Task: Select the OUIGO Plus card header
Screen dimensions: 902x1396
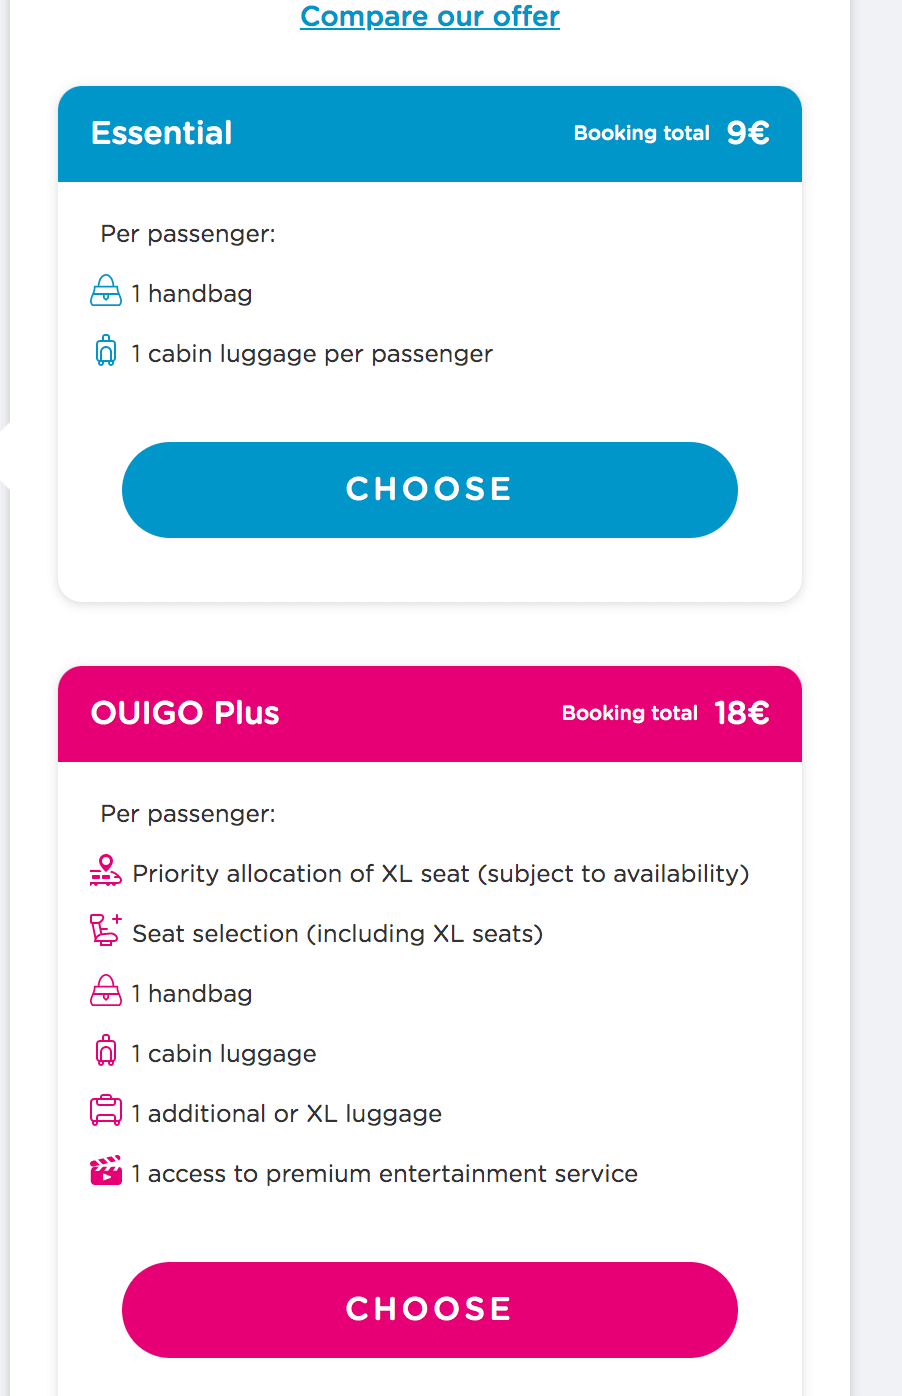Action: tap(430, 714)
